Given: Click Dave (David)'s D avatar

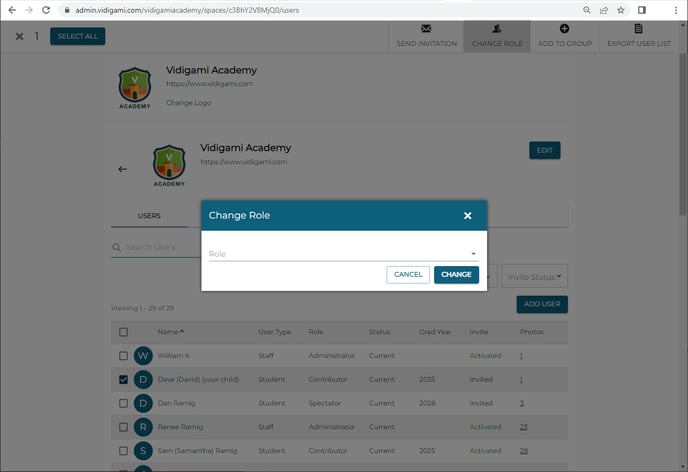Looking at the screenshot, I should [x=143, y=379].
